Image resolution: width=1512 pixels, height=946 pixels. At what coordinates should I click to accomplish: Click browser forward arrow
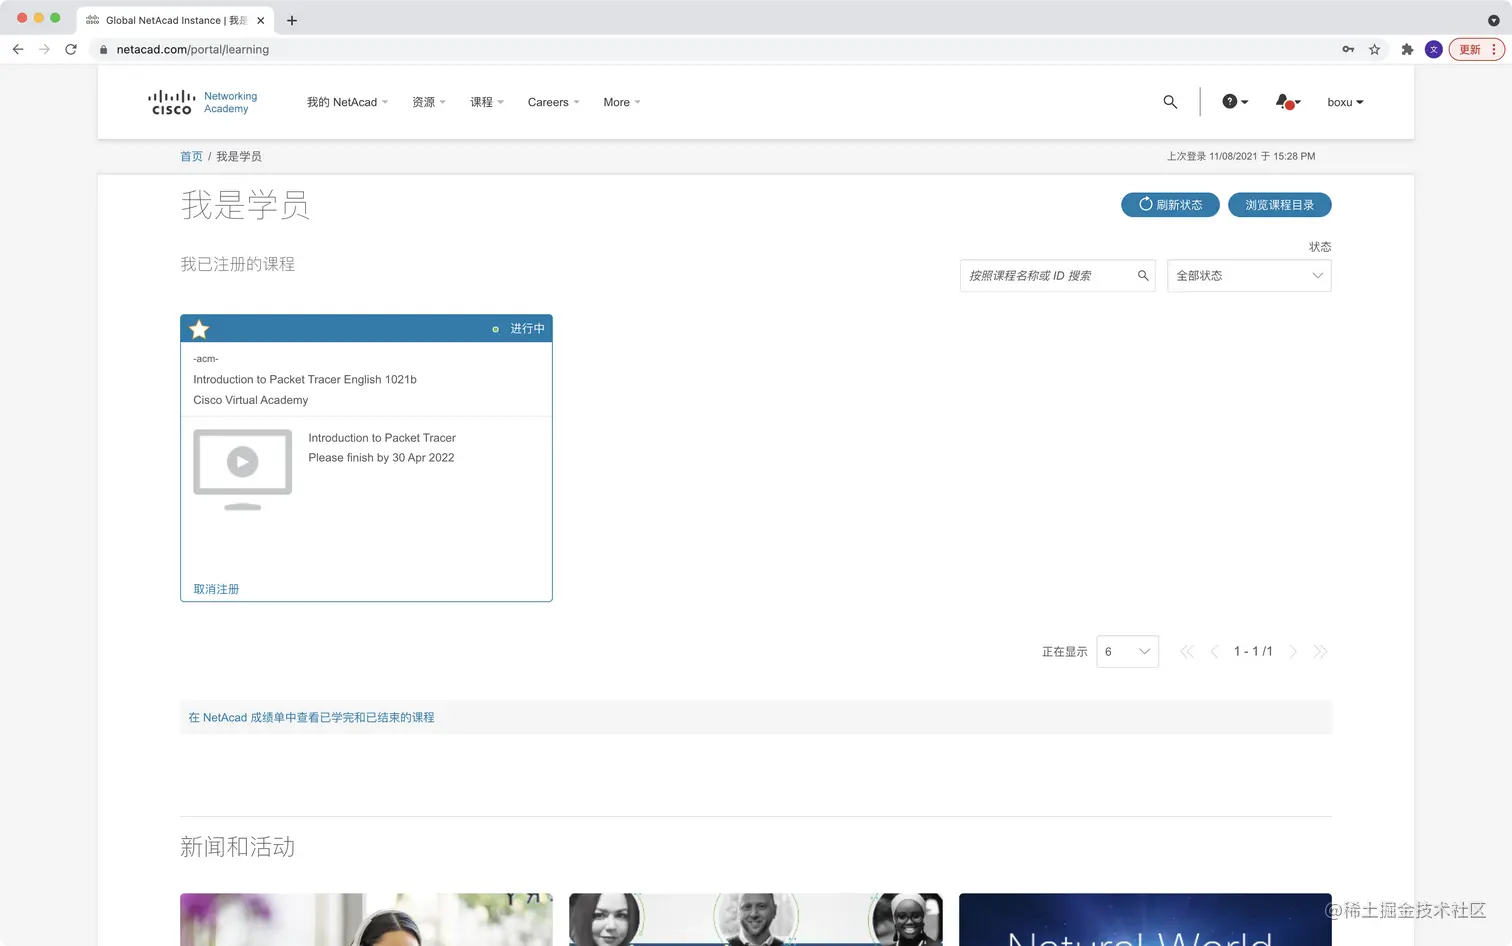tap(44, 49)
